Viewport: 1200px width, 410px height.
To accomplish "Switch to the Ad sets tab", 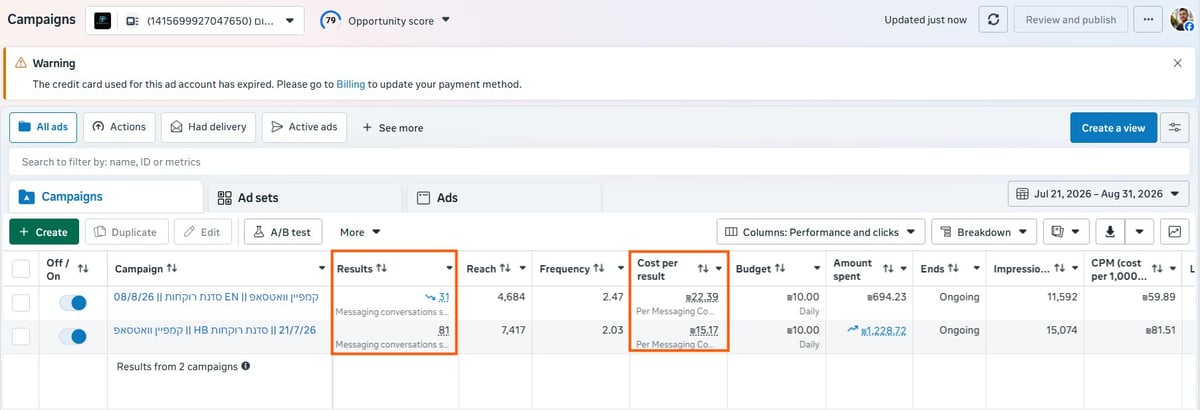I will (304, 198).
